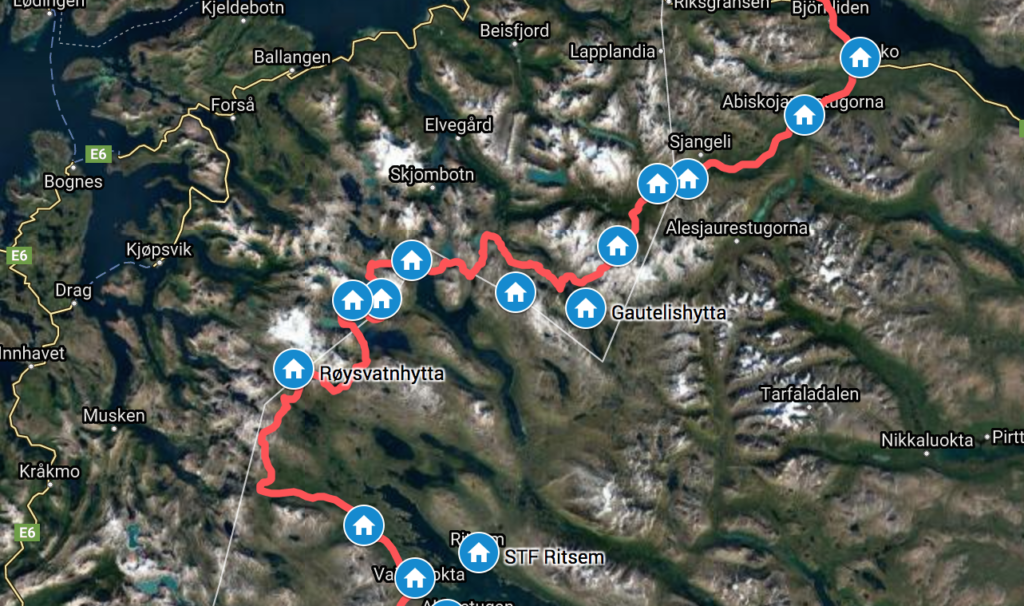Select the Skjombotn place label
Image resolution: width=1024 pixels, height=606 pixels.
click(x=432, y=174)
